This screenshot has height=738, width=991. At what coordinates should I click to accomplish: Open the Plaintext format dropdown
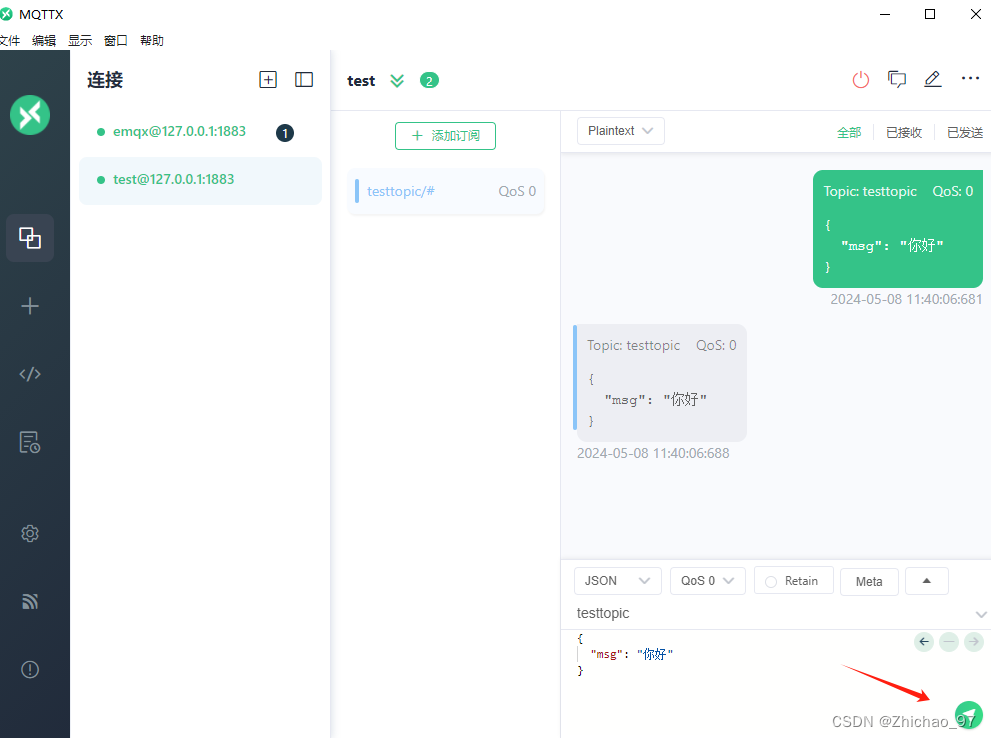pyautogui.click(x=620, y=131)
